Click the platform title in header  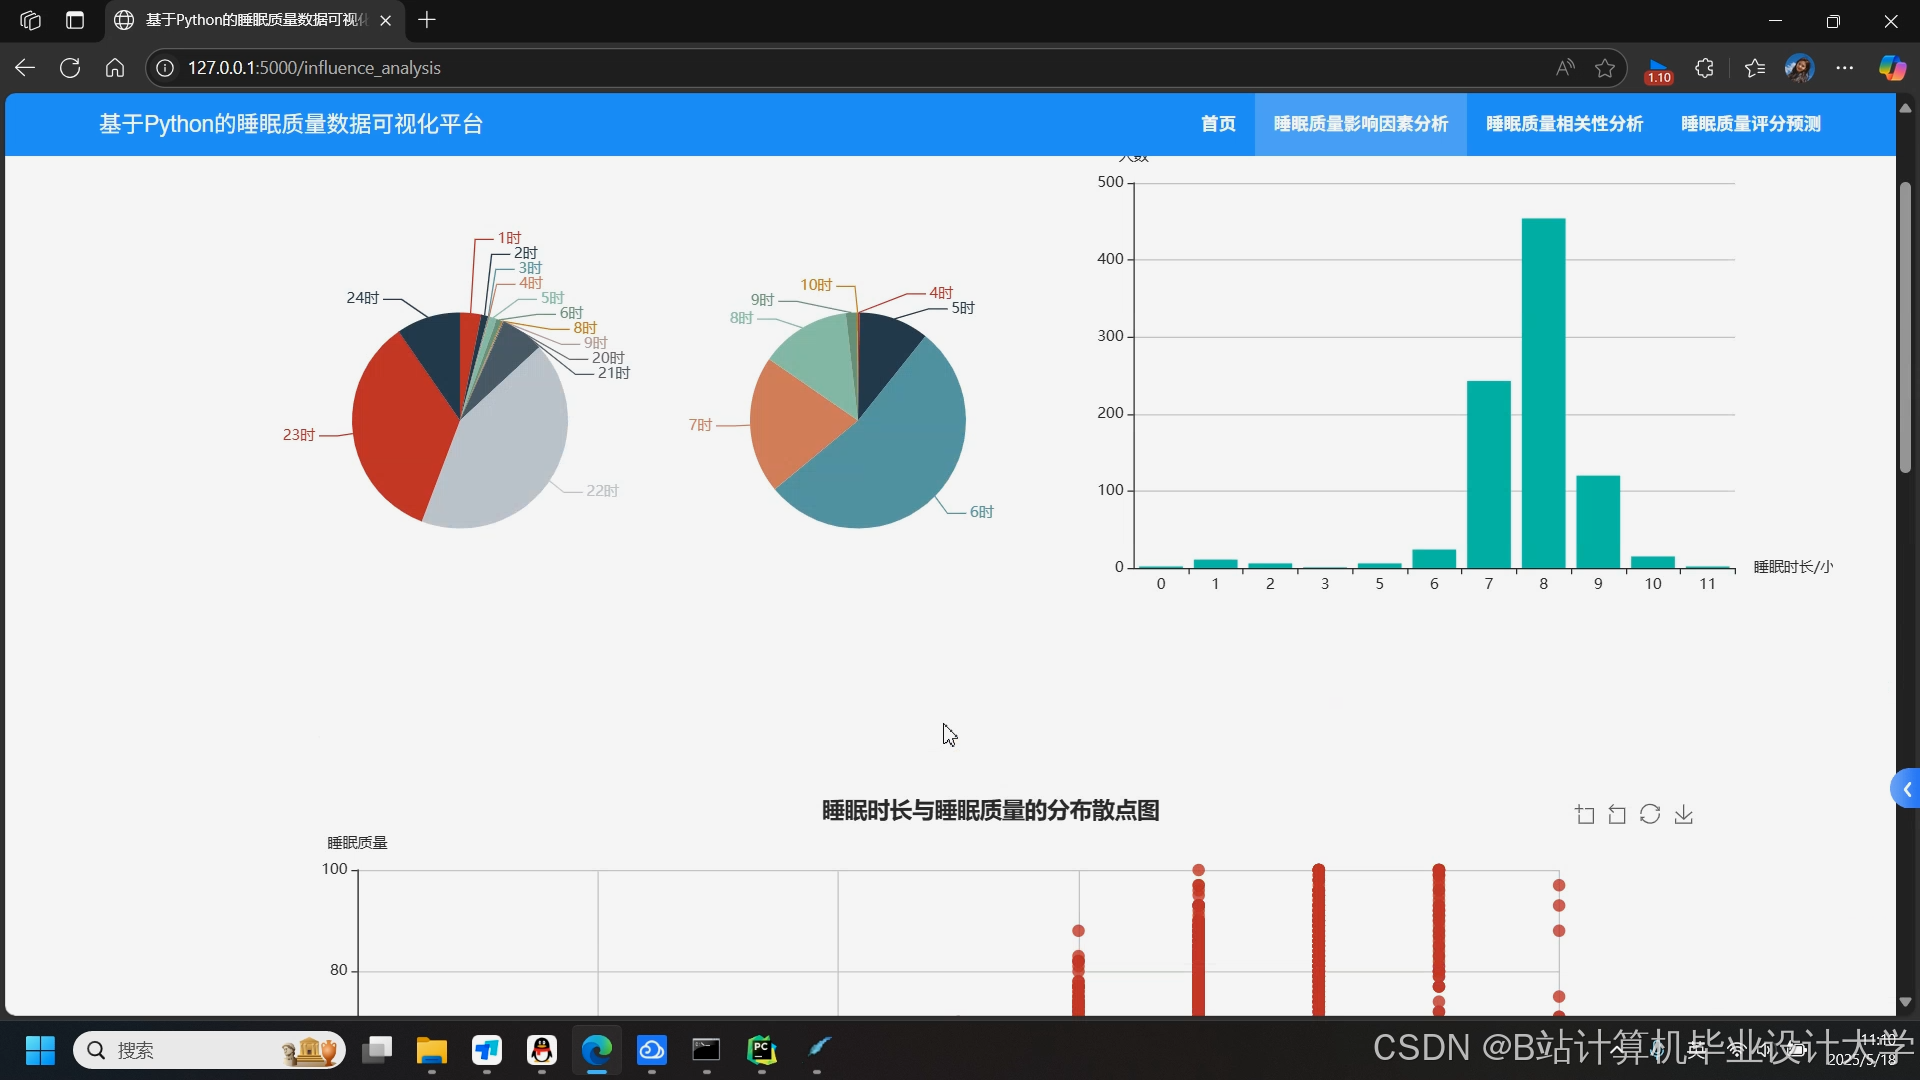pyautogui.click(x=291, y=124)
